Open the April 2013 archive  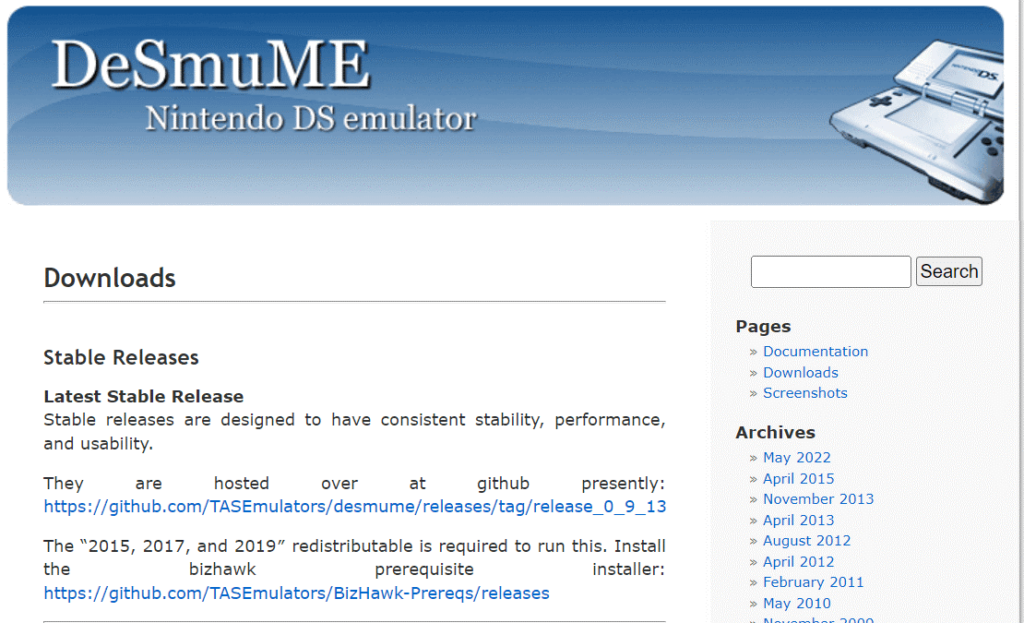point(798,520)
